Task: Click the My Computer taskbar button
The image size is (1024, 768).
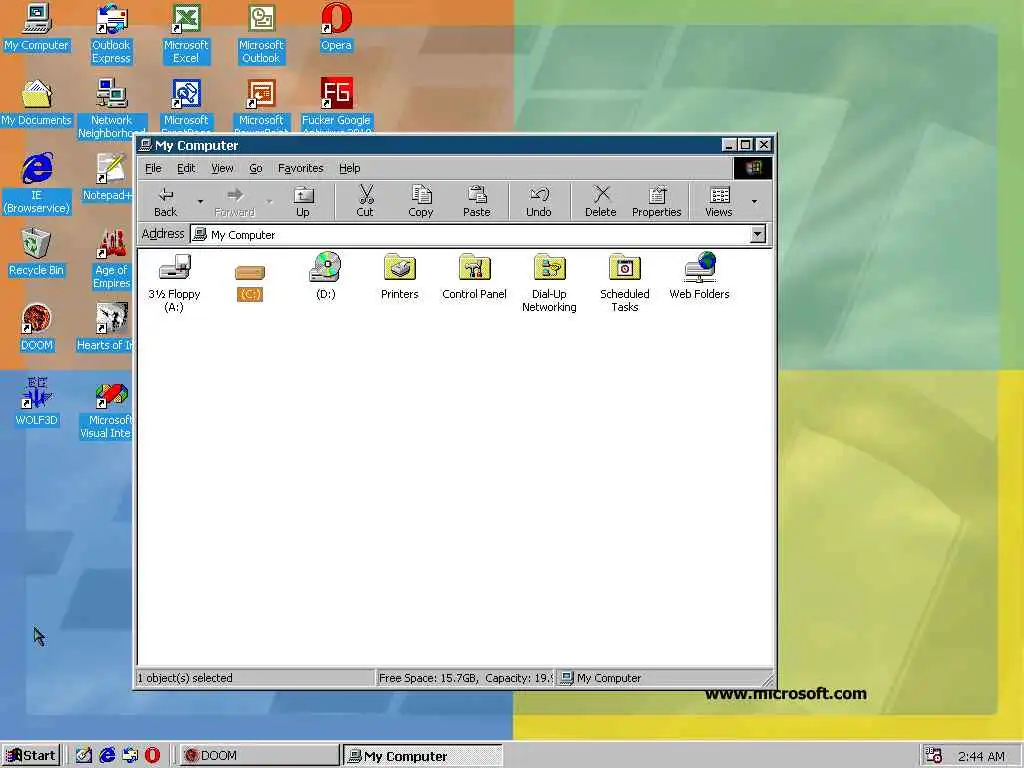Action: 423,756
